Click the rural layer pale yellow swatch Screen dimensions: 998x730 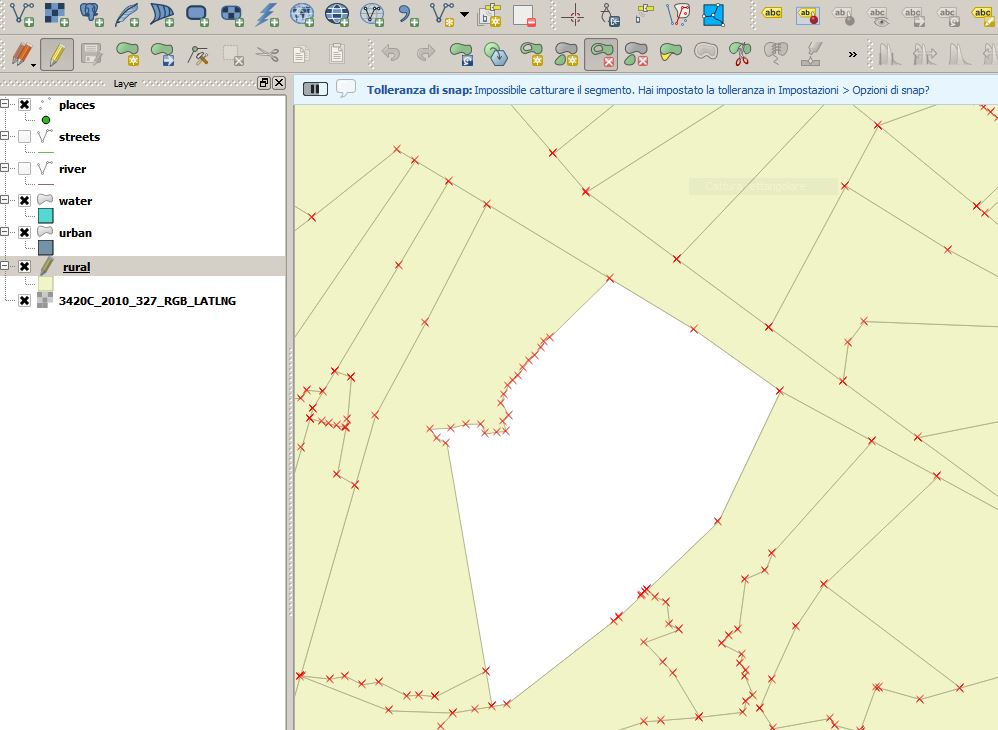coord(46,283)
